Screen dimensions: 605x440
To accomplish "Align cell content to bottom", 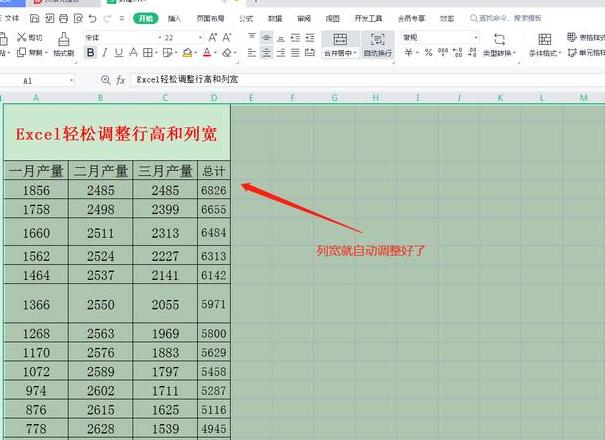I will click(x=281, y=38).
